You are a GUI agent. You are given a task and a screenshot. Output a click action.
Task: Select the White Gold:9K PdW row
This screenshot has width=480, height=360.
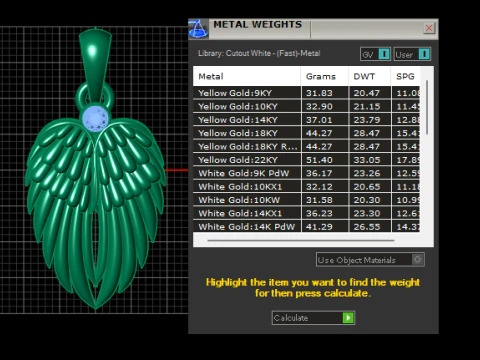point(306,173)
